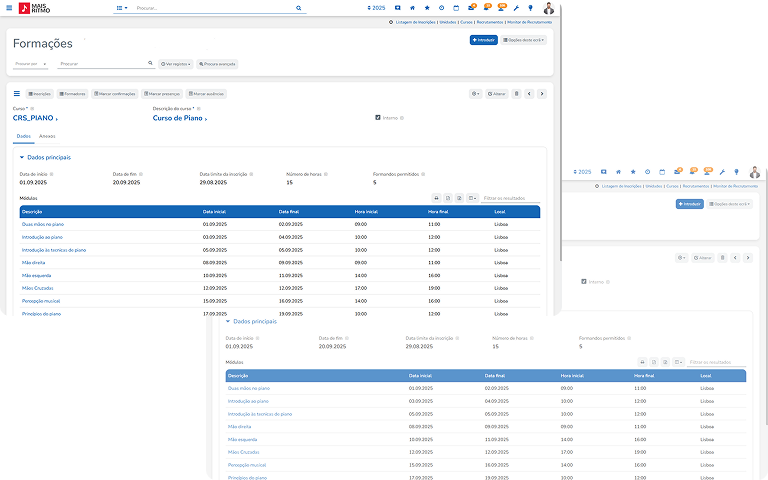Open the user avatar in the top-left window's navbar
The height and width of the screenshot is (480, 768).
point(548,8)
